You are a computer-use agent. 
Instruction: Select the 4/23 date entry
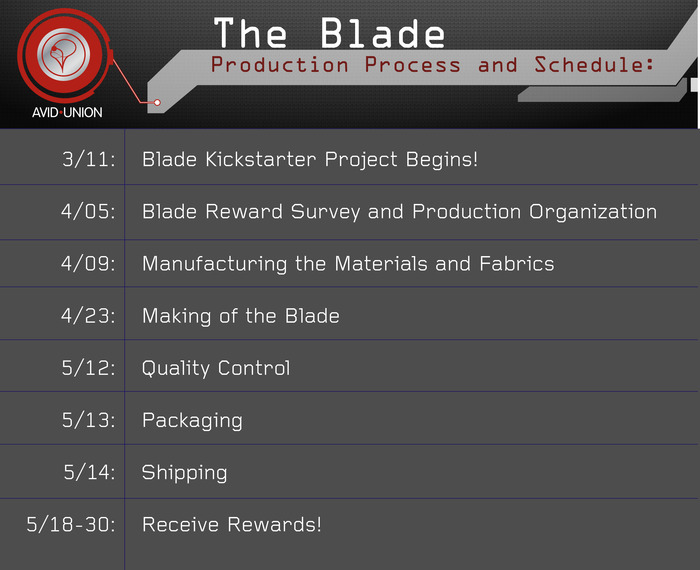88,316
